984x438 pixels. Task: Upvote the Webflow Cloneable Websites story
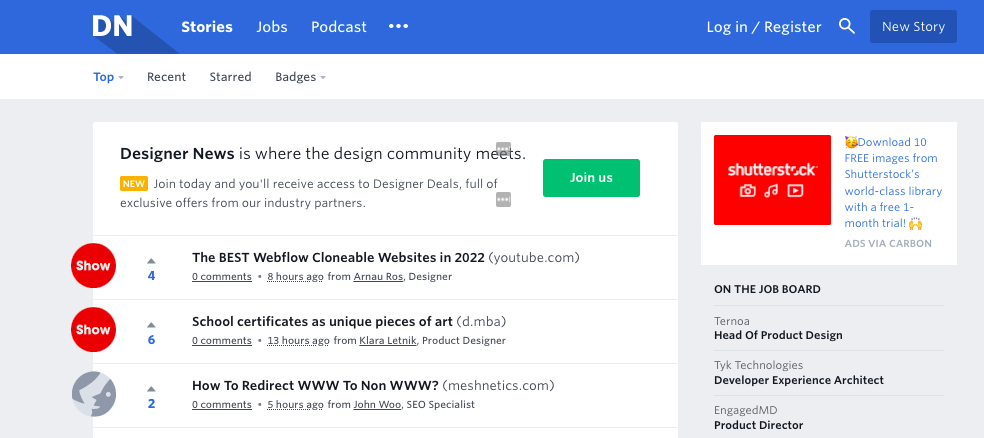tap(151, 261)
